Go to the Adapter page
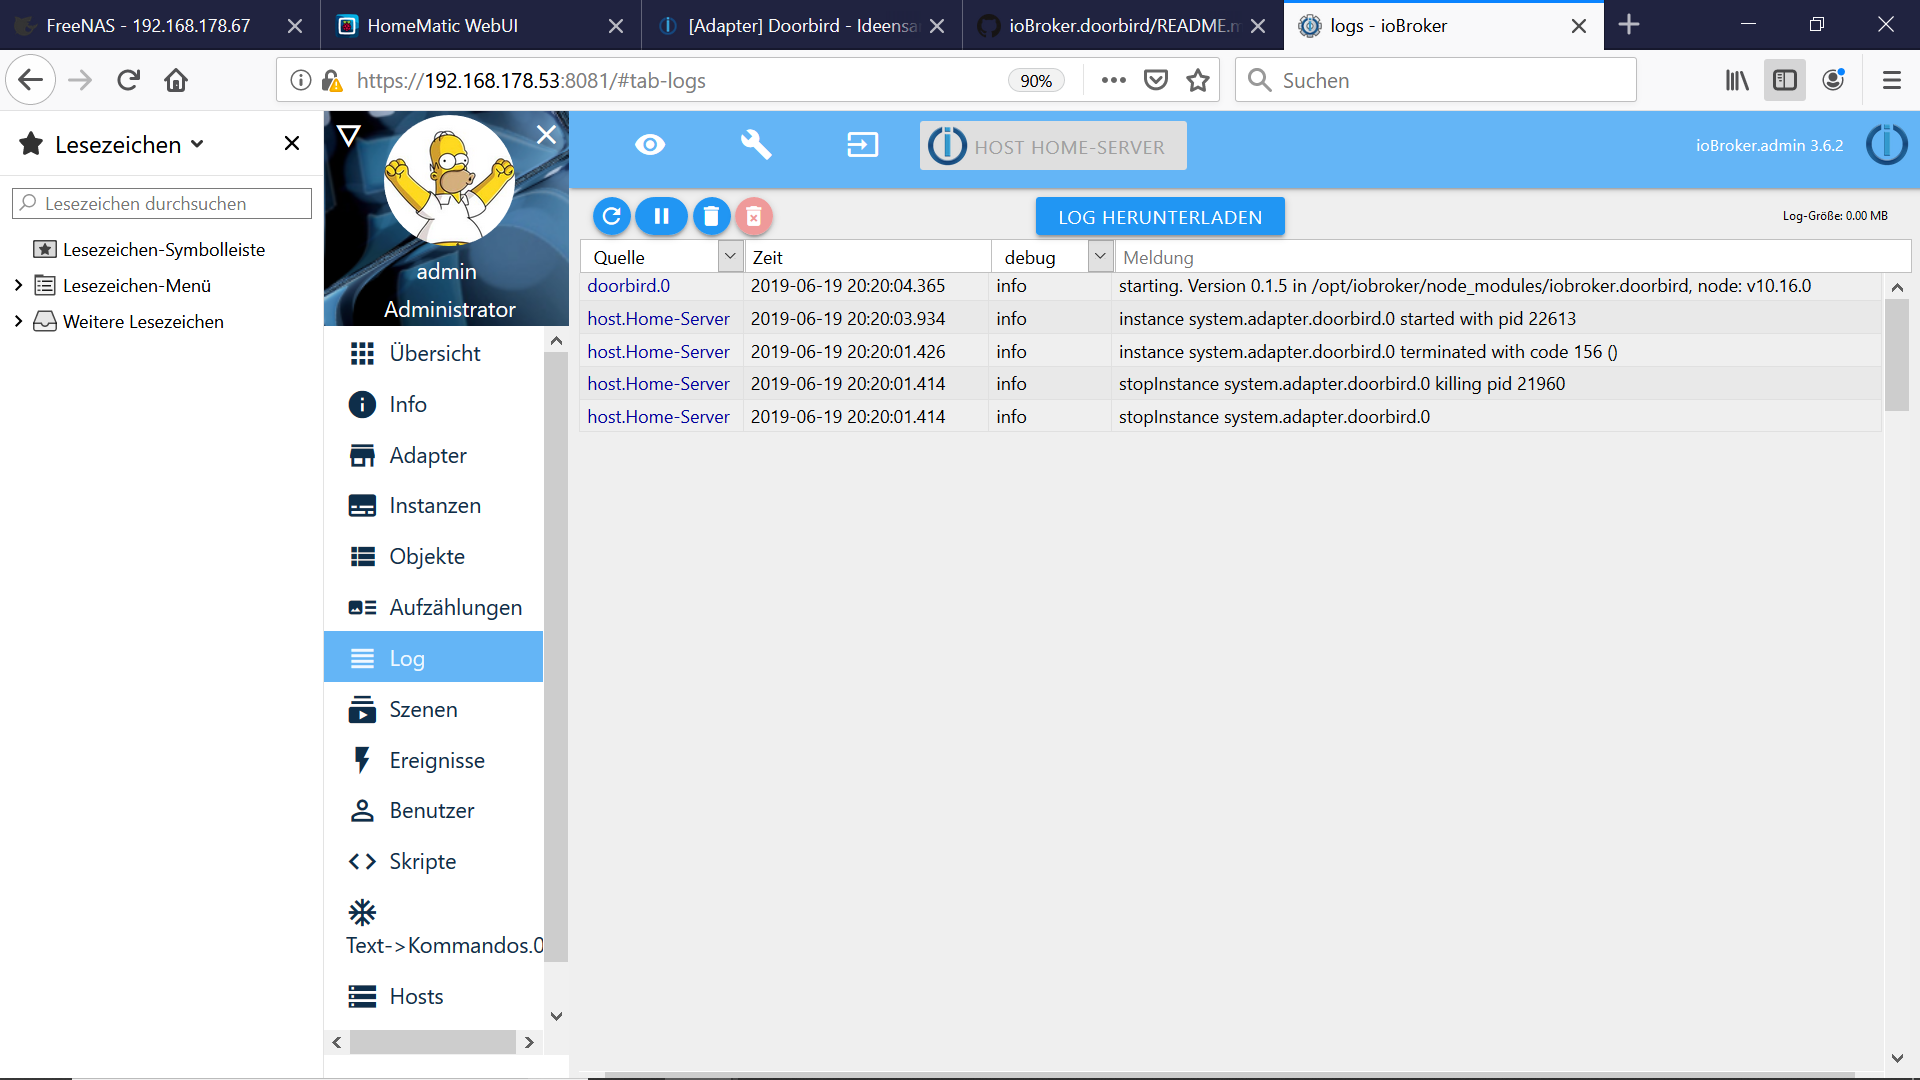The height and width of the screenshot is (1080, 1920). click(434, 455)
